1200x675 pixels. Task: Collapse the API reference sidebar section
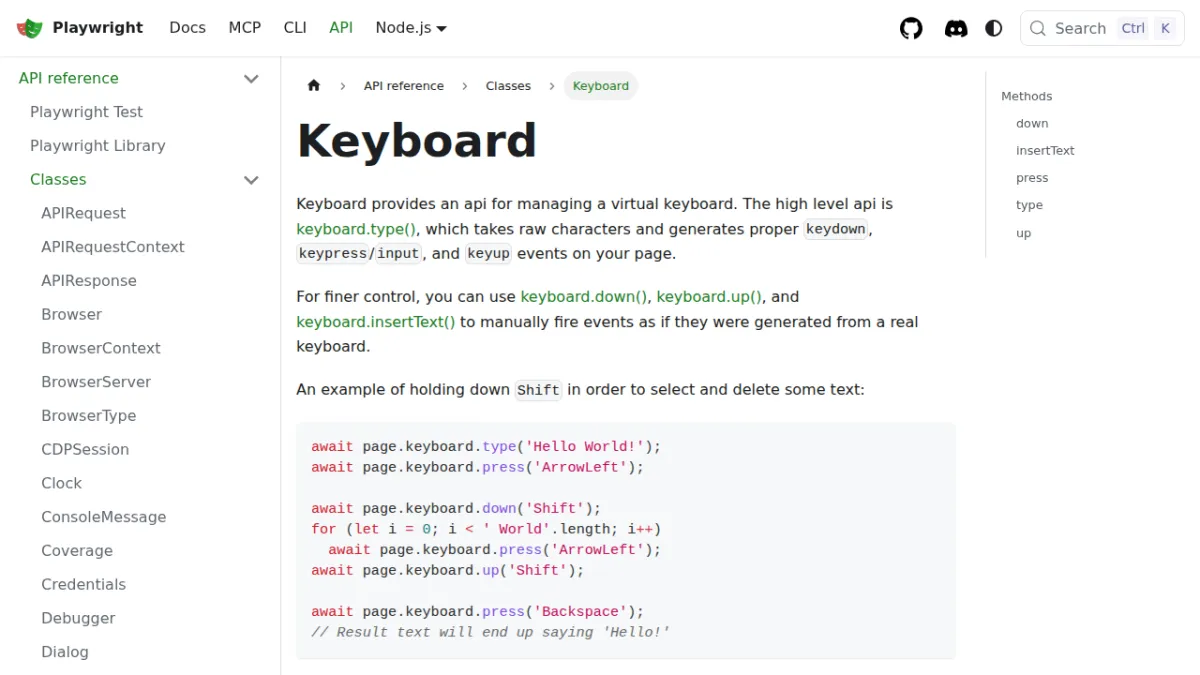252,78
